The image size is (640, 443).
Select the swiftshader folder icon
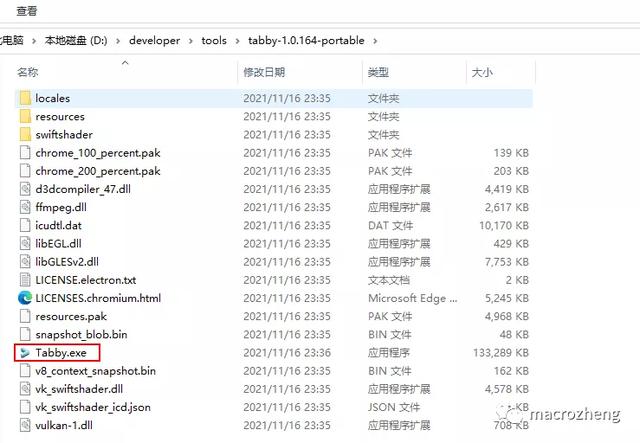25,134
